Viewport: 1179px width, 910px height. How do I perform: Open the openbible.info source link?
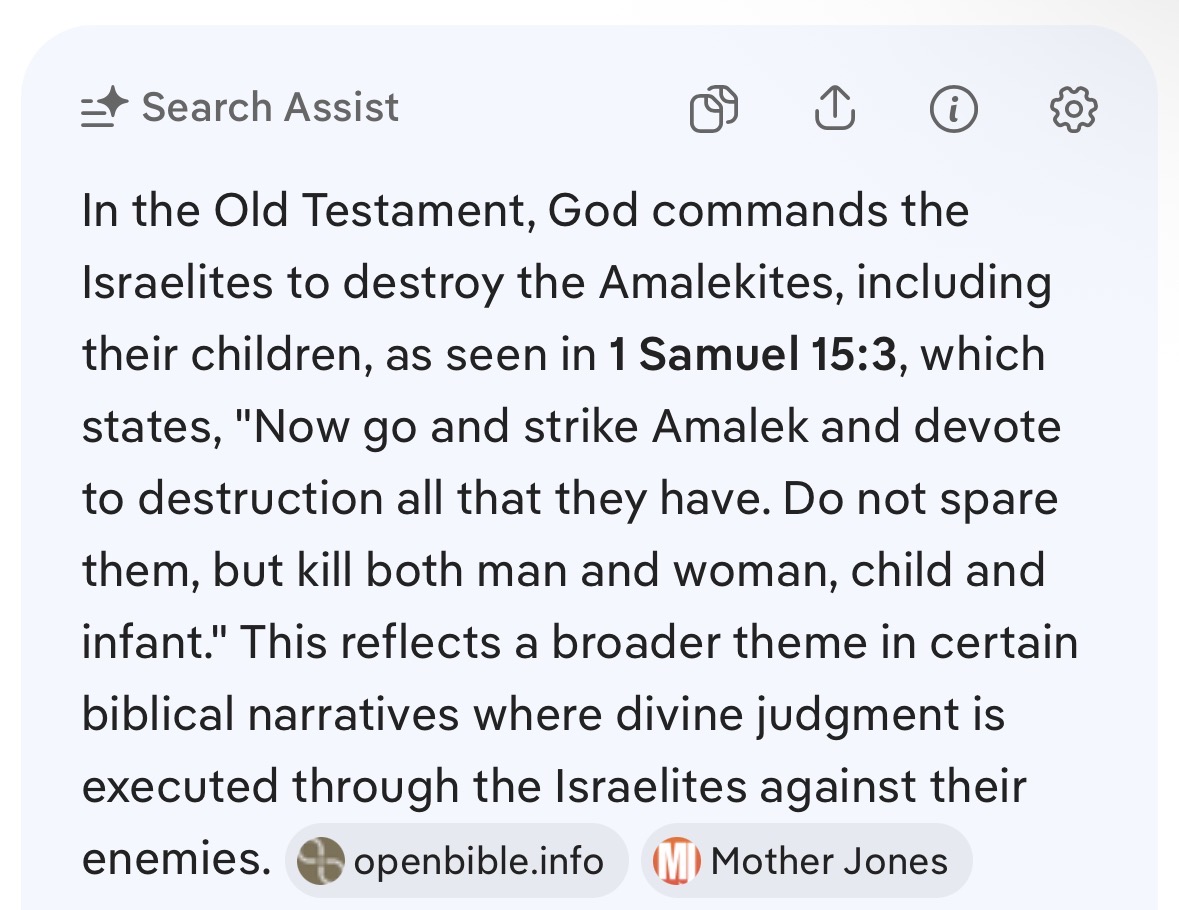pyautogui.click(x=456, y=860)
